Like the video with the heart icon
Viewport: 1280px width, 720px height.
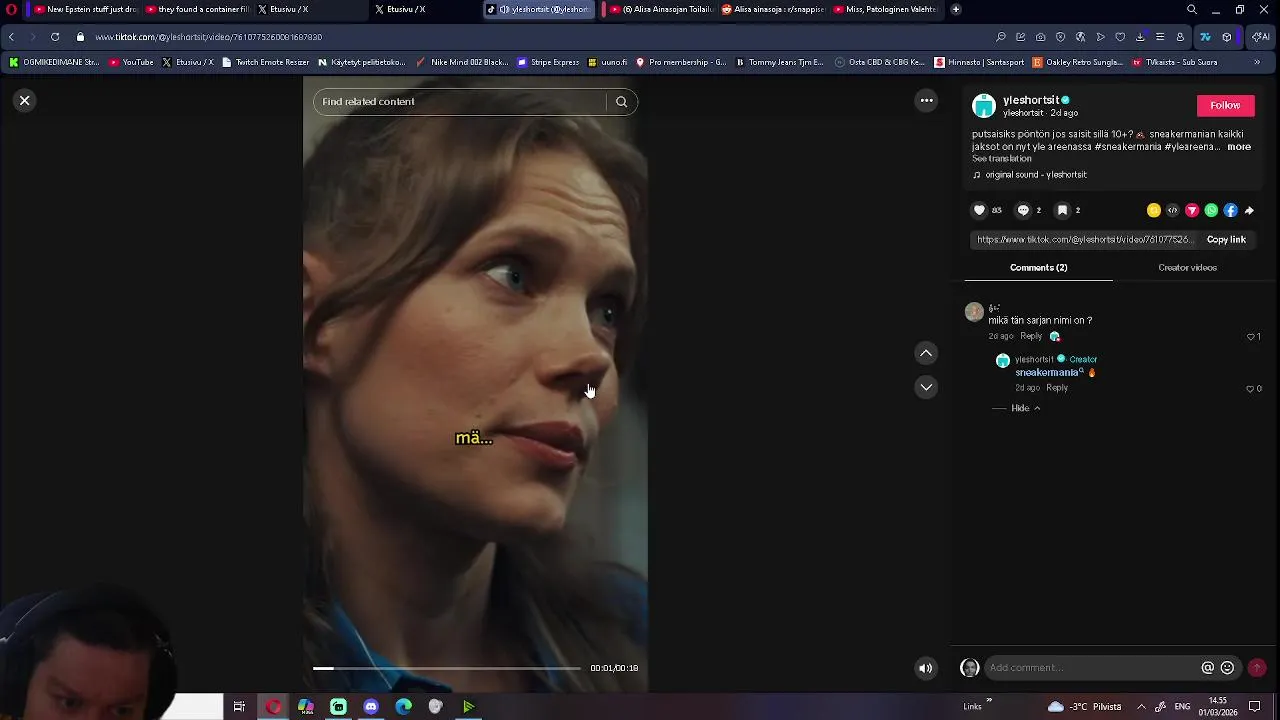pos(979,210)
